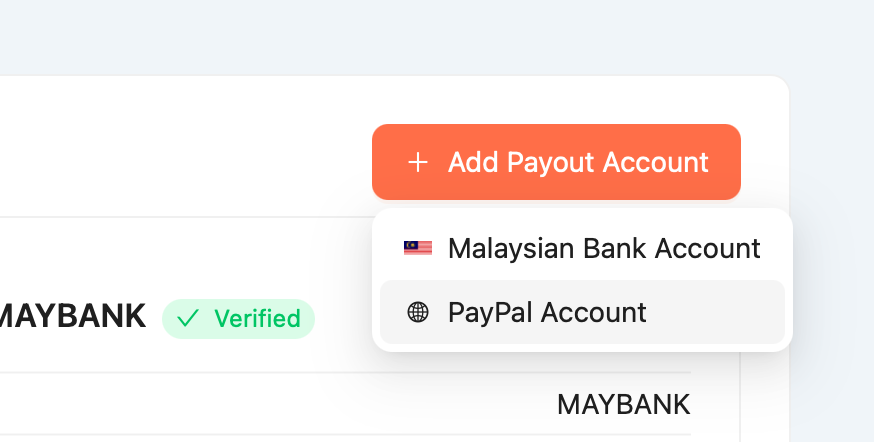Click the green checkmark icon in Verified badge
874x442 pixels.
[x=187, y=319]
